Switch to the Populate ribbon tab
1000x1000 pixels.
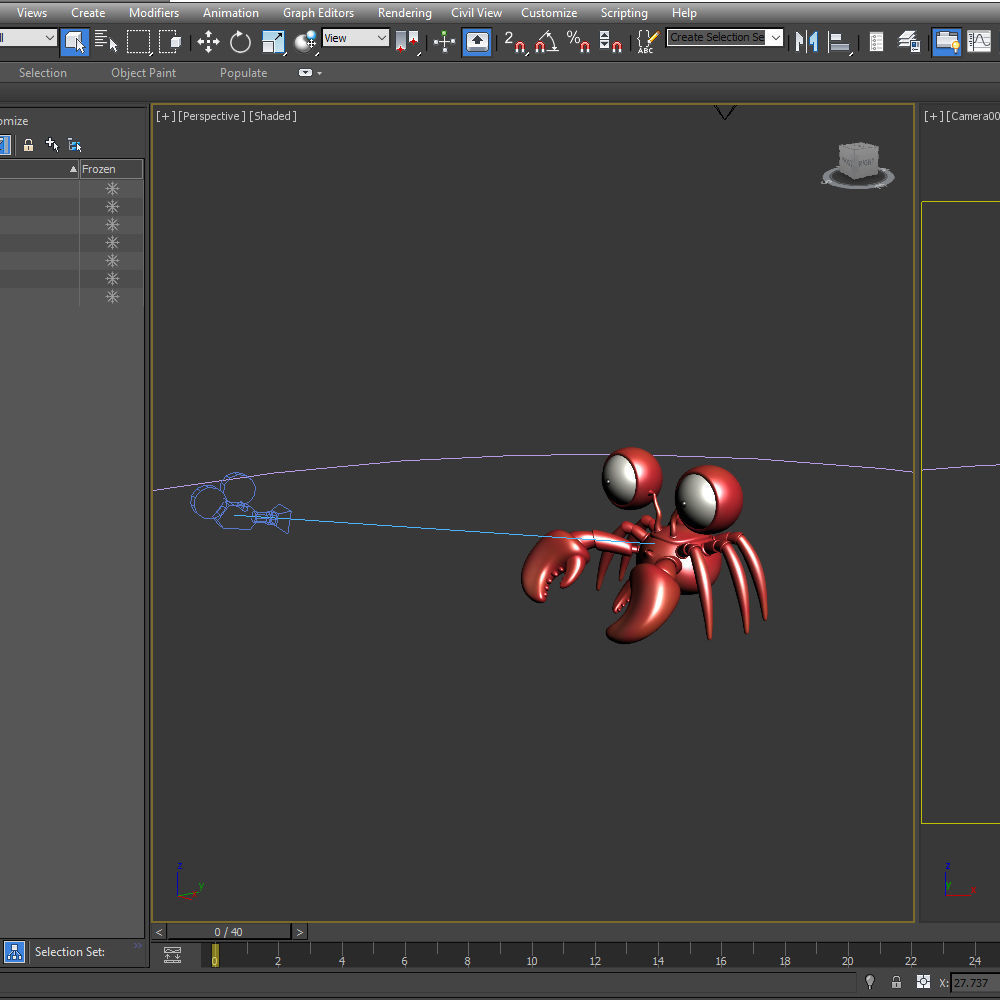coord(244,73)
